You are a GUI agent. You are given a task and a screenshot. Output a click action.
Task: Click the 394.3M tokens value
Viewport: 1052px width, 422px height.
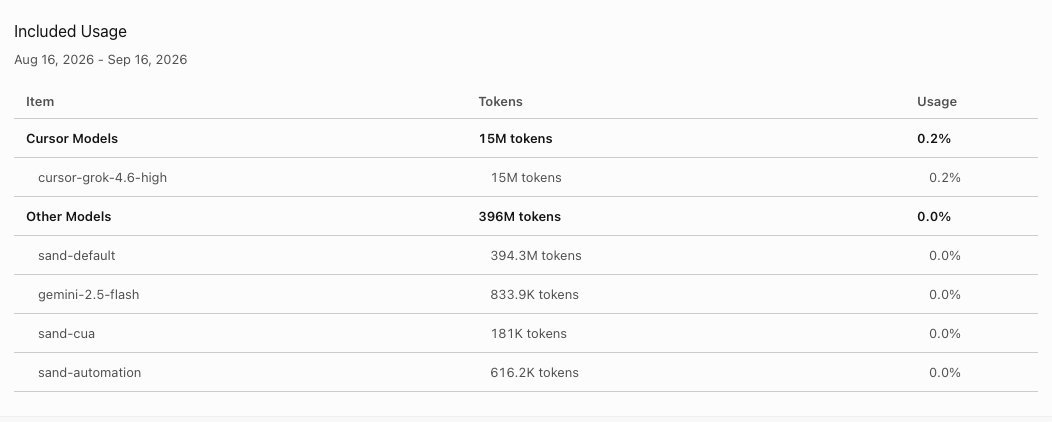click(535, 256)
